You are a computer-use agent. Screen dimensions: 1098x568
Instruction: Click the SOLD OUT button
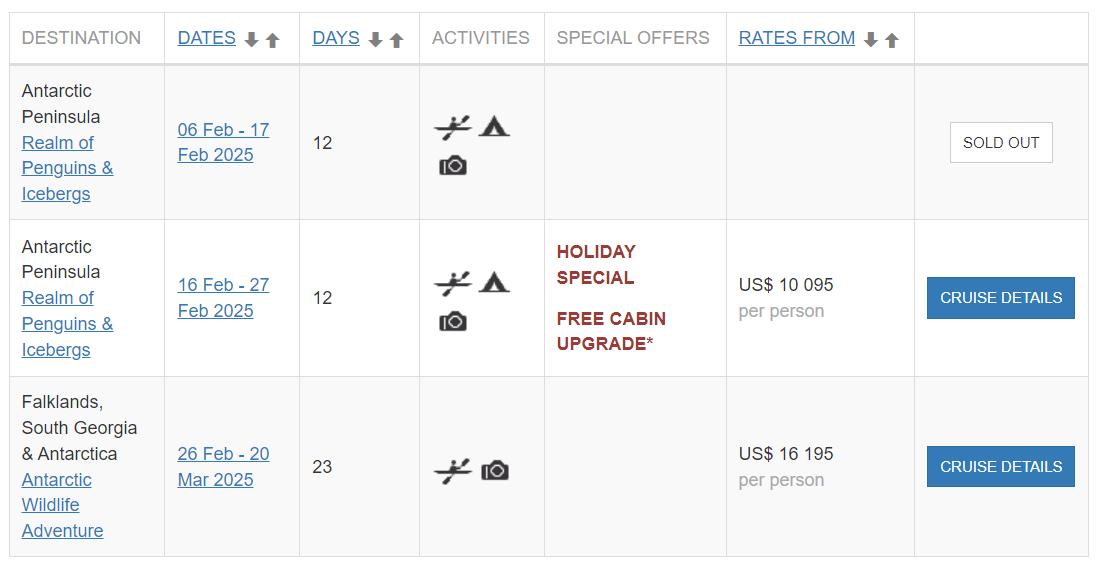click(x=1001, y=143)
